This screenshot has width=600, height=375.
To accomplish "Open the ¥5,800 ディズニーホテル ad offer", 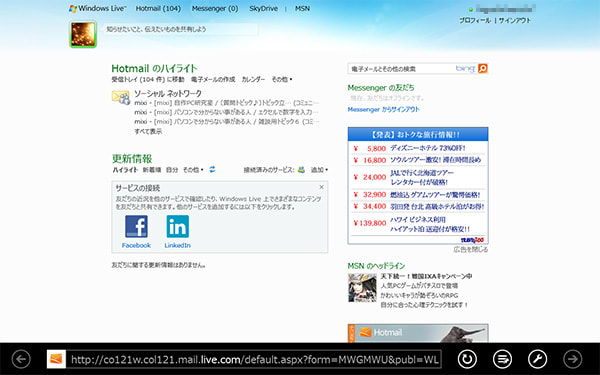I will point(418,148).
